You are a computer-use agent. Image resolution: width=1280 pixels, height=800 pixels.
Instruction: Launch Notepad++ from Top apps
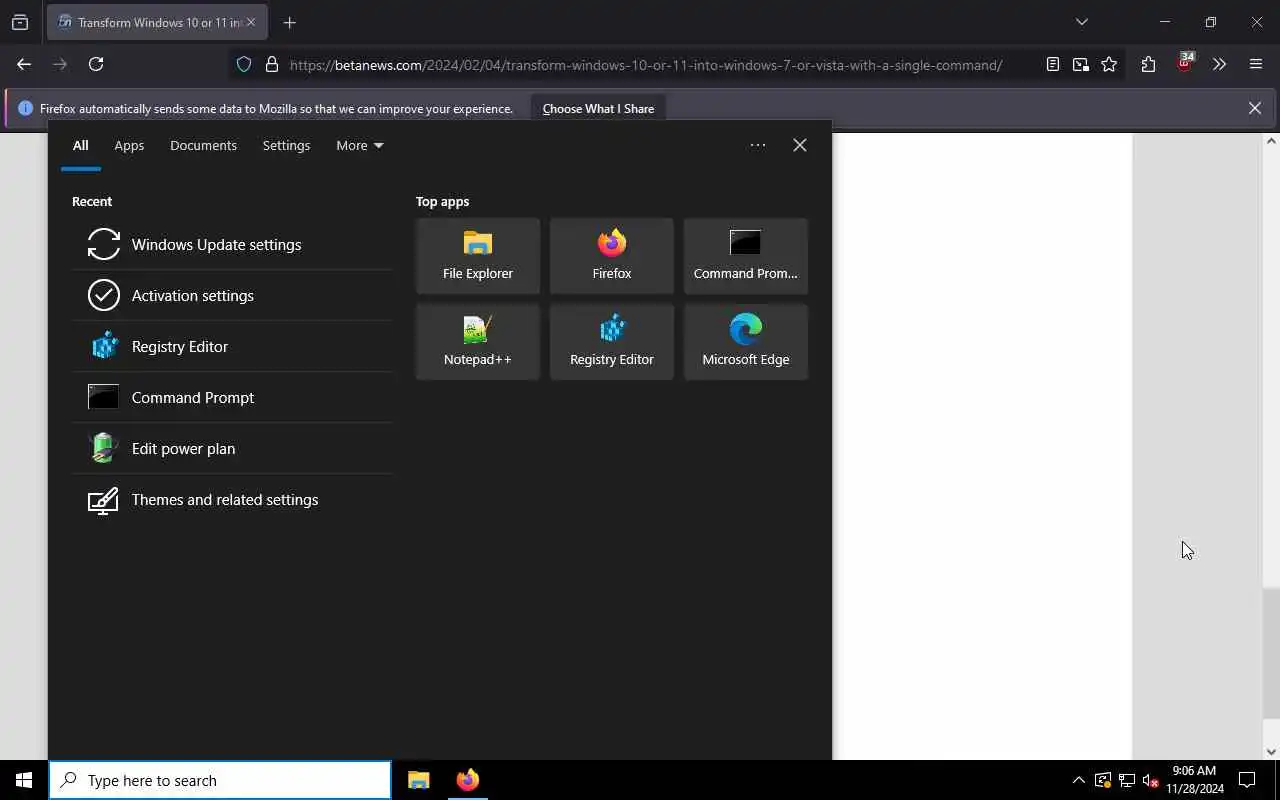click(478, 342)
